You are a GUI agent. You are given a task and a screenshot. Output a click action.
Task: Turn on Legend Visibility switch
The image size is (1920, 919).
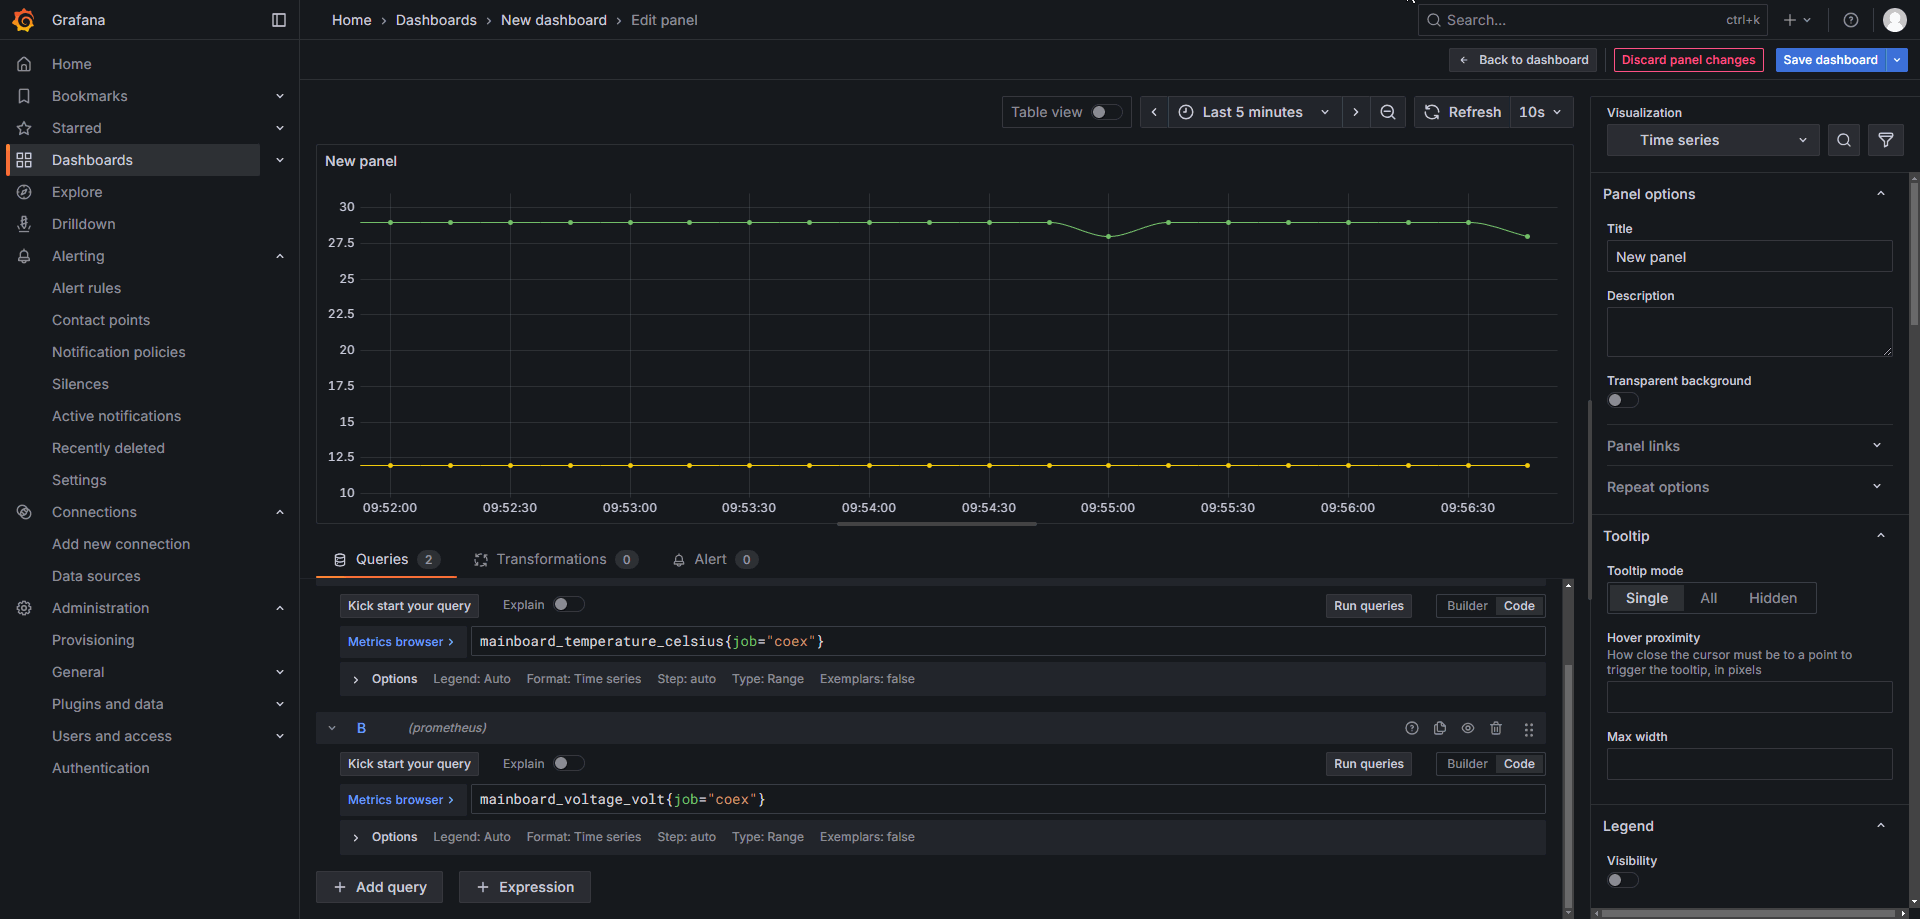(1622, 880)
